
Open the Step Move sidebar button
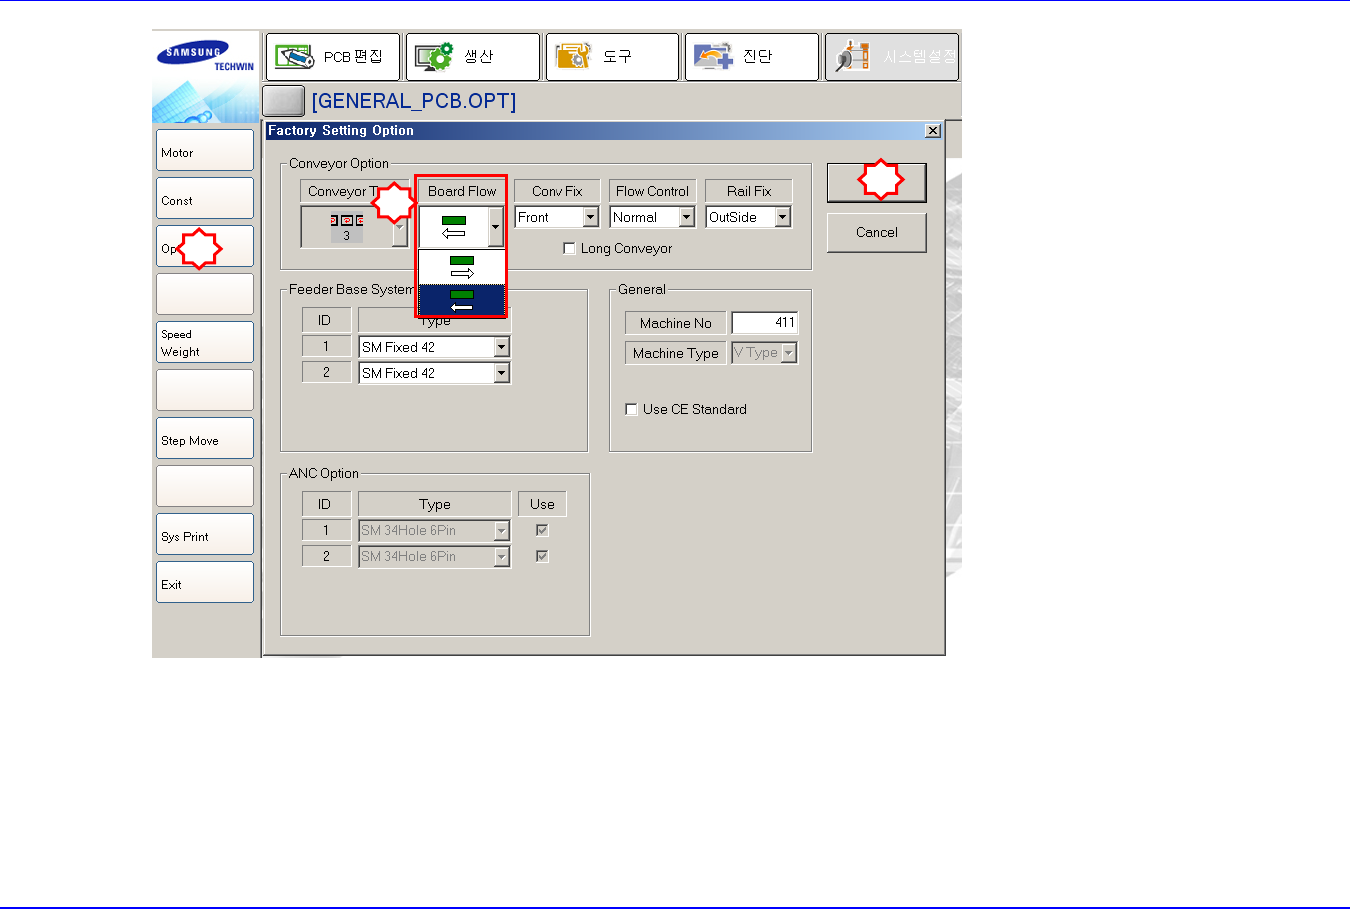tap(205, 438)
